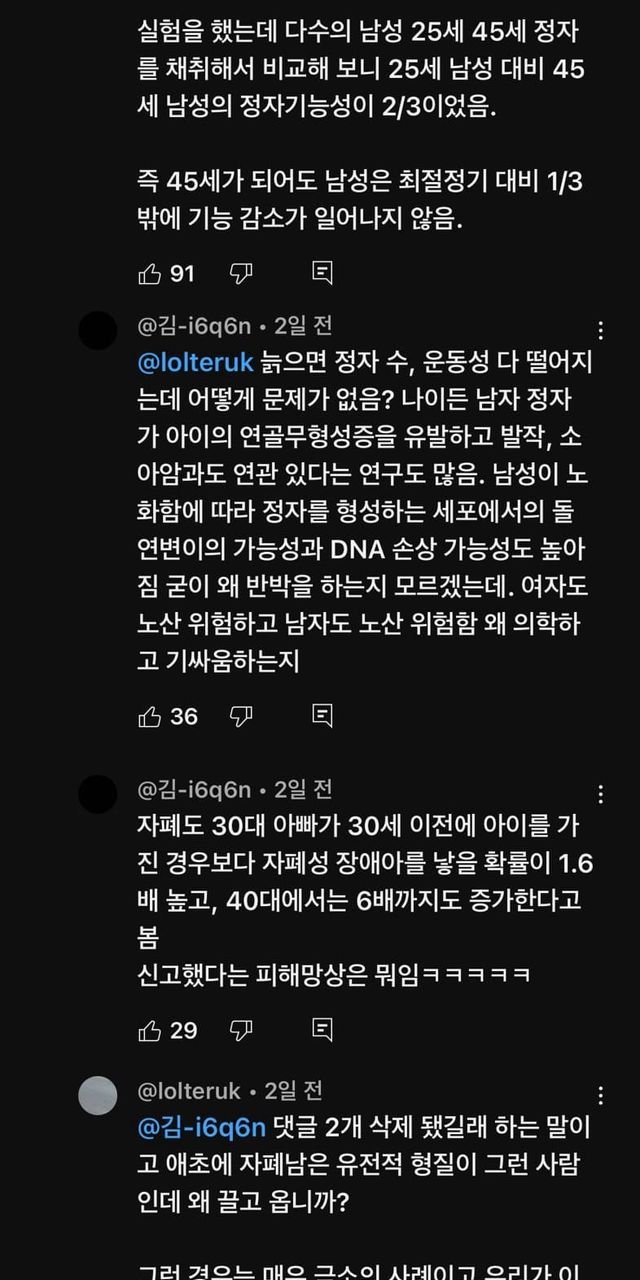Open options menu for lolteruk's reply comment
The image size is (640, 1280).
pyautogui.click(x=600, y=1096)
